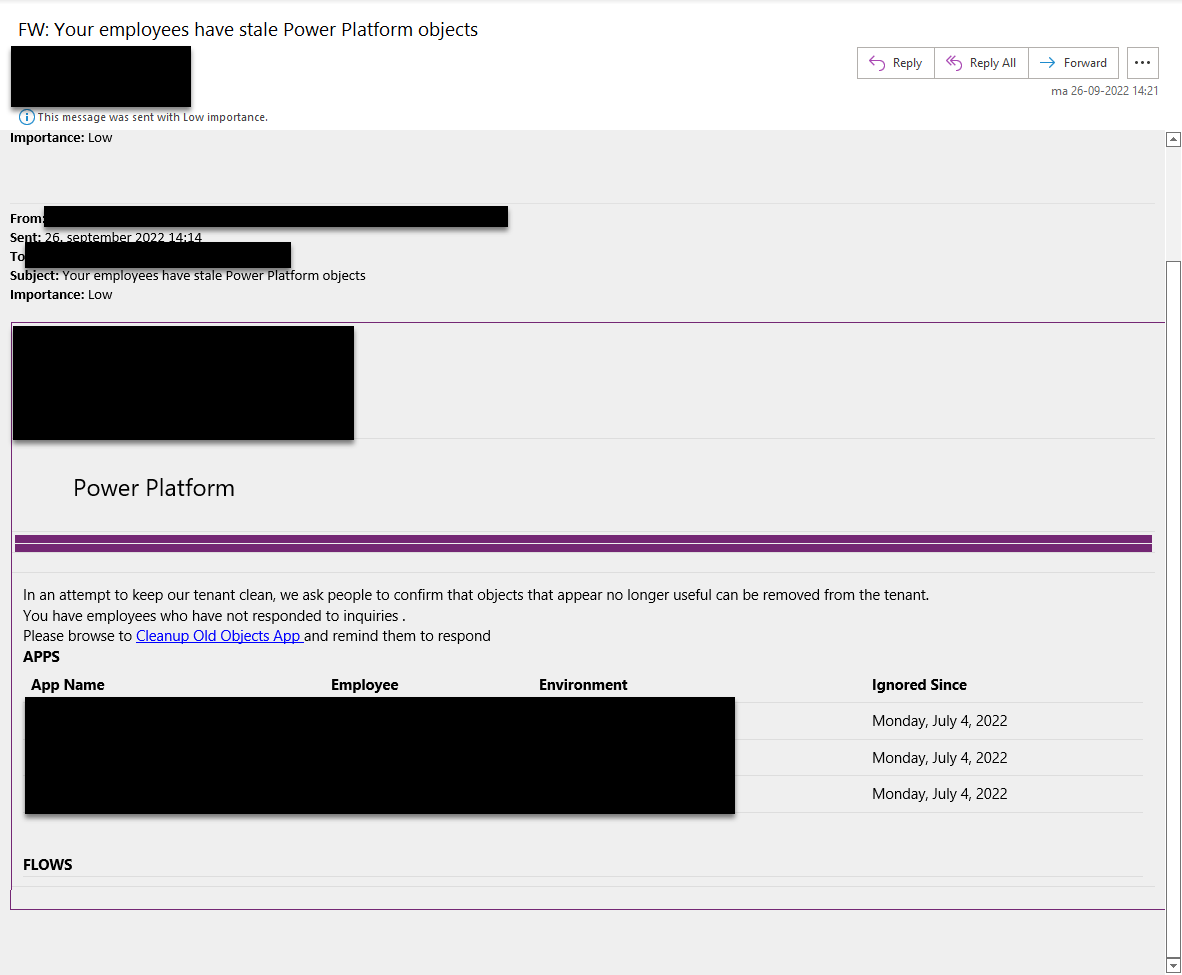1182x975 pixels.
Task: Select the Employee column header
Action: 365,684
